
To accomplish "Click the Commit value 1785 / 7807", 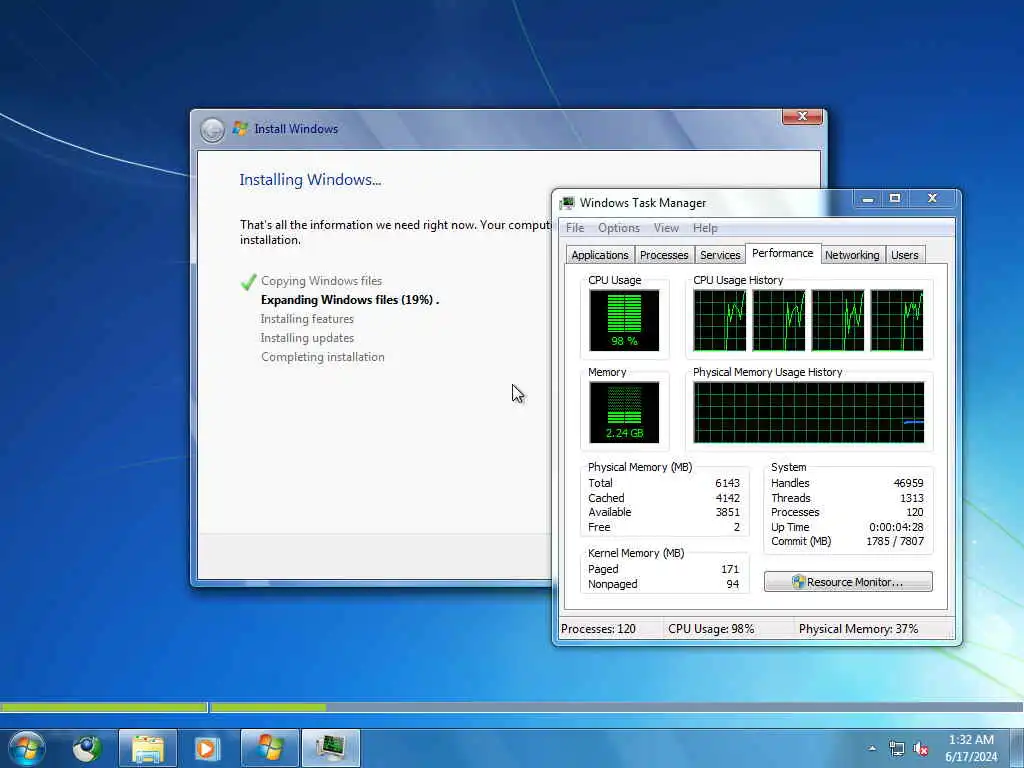I will pos(895,541).
